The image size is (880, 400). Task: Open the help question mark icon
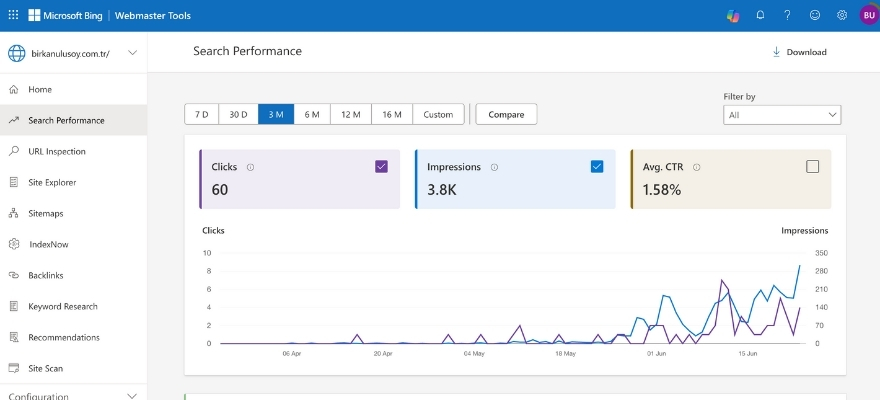coord(787,15)
